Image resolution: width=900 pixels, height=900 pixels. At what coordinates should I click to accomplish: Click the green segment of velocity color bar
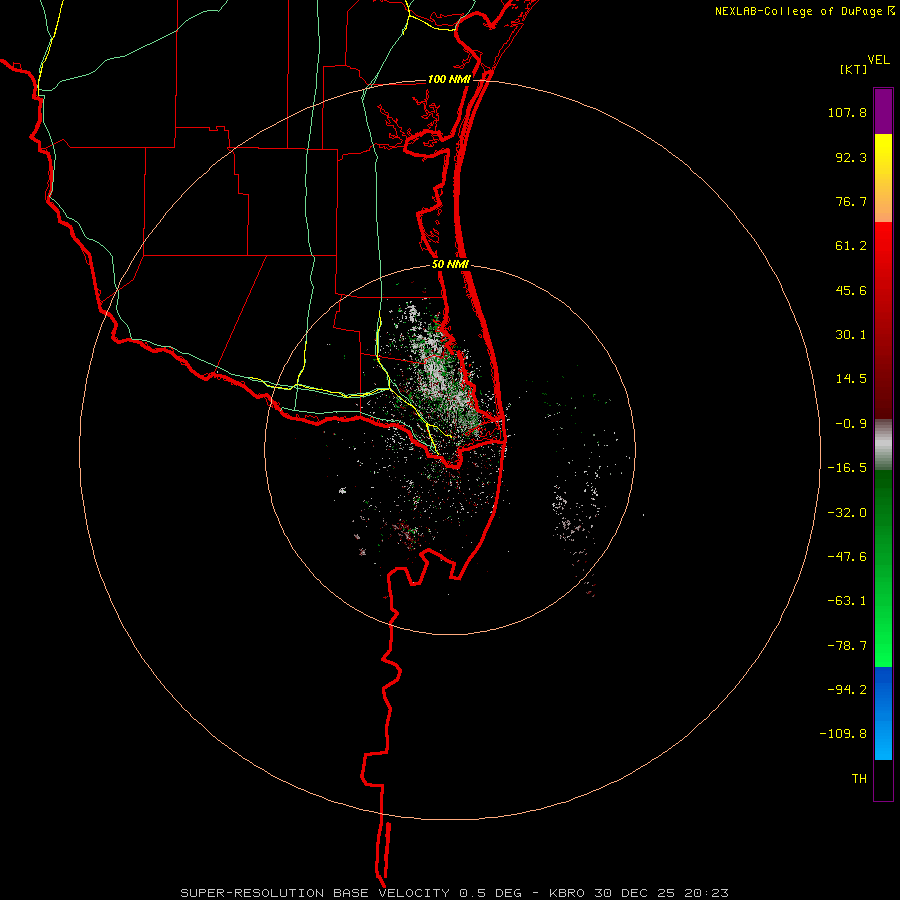[x=883, y=568]
